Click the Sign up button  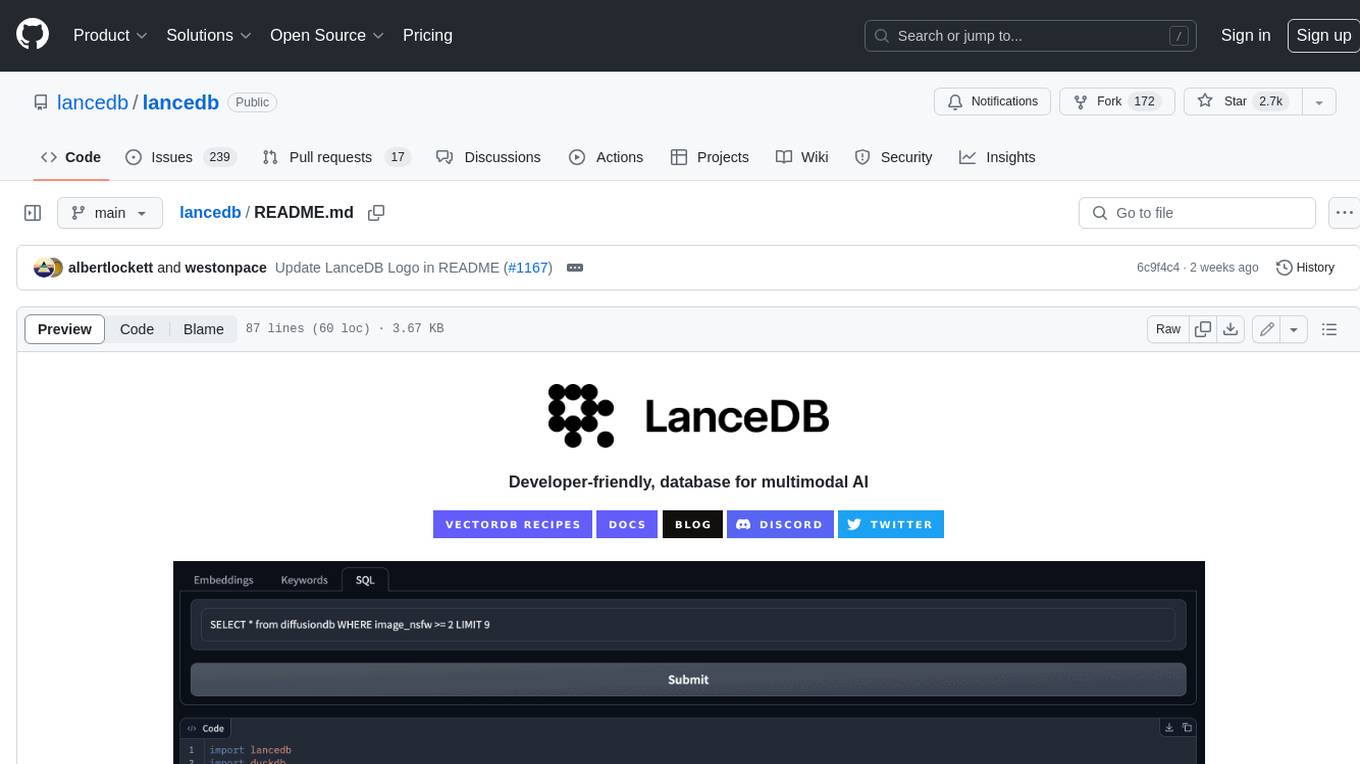(1323, 35)
